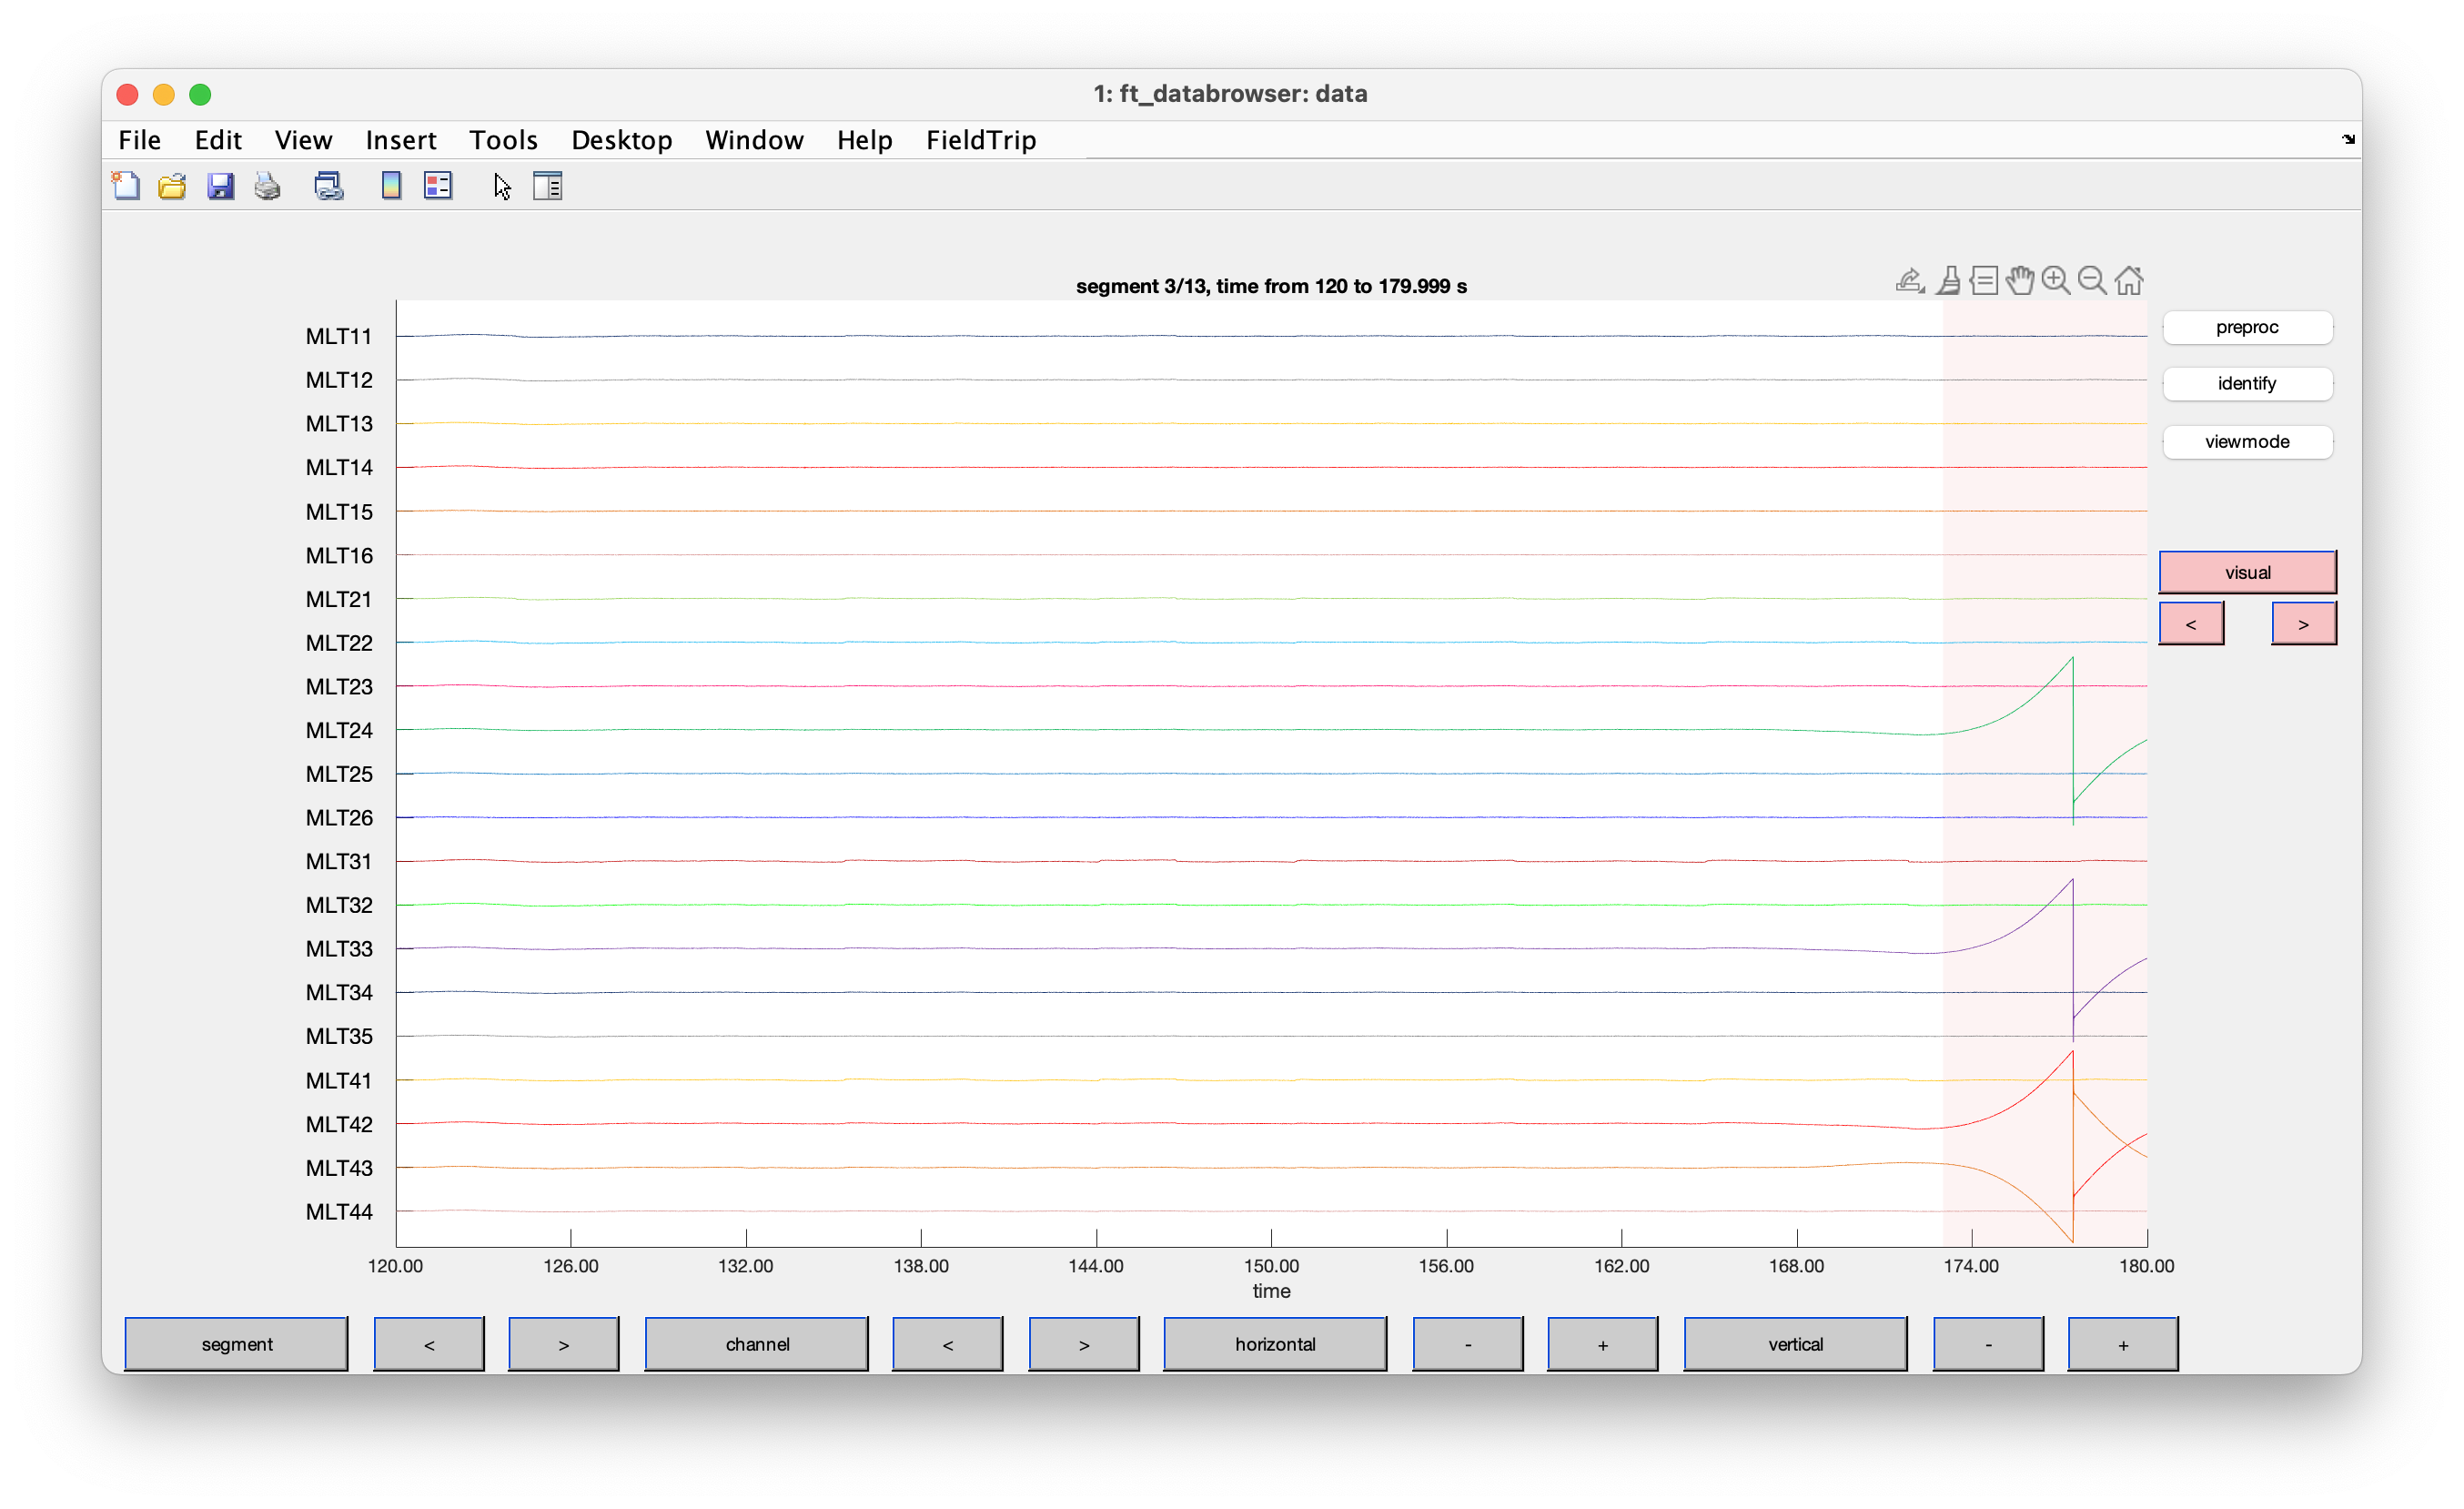Click the data tips icon above plot

pyautogui.click(x=1983, y=281)
